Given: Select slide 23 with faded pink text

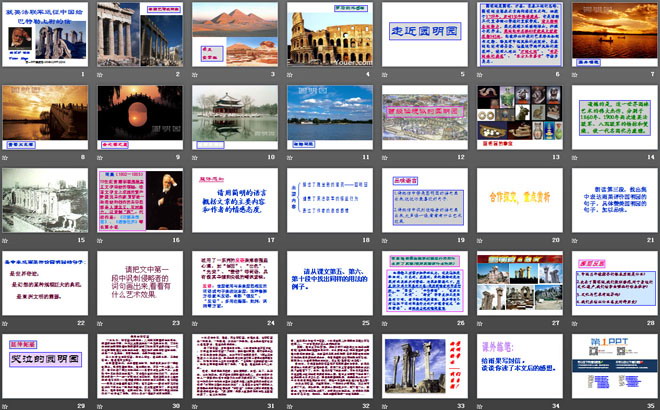Looking at the screenshot, I should pos(140,283).
